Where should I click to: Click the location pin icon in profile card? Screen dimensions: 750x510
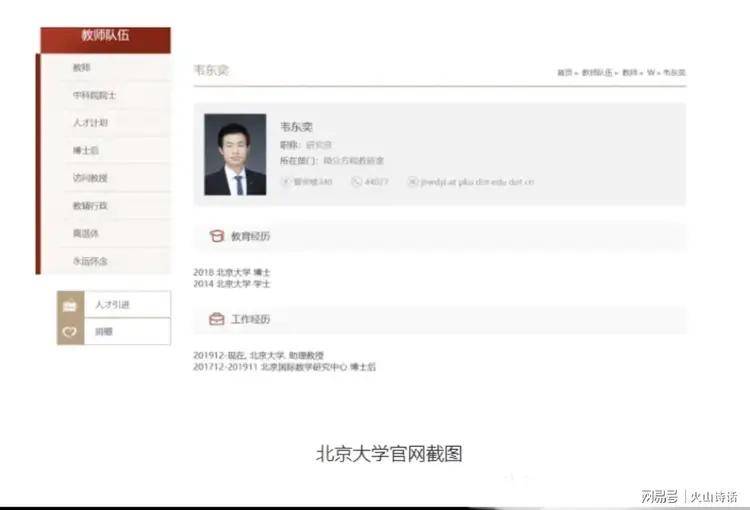[x=286, y=182]
